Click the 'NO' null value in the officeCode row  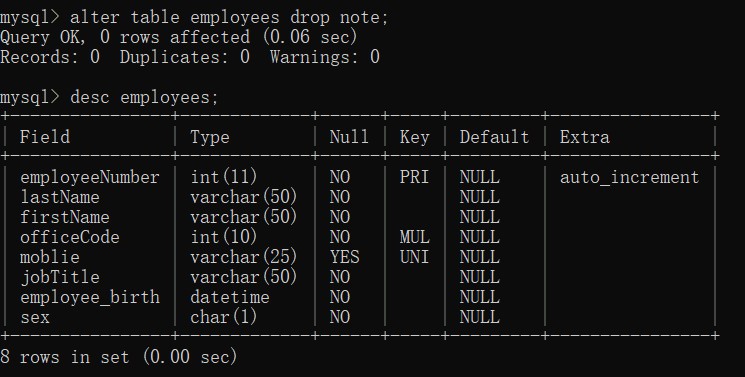click(x=340, y=237)
